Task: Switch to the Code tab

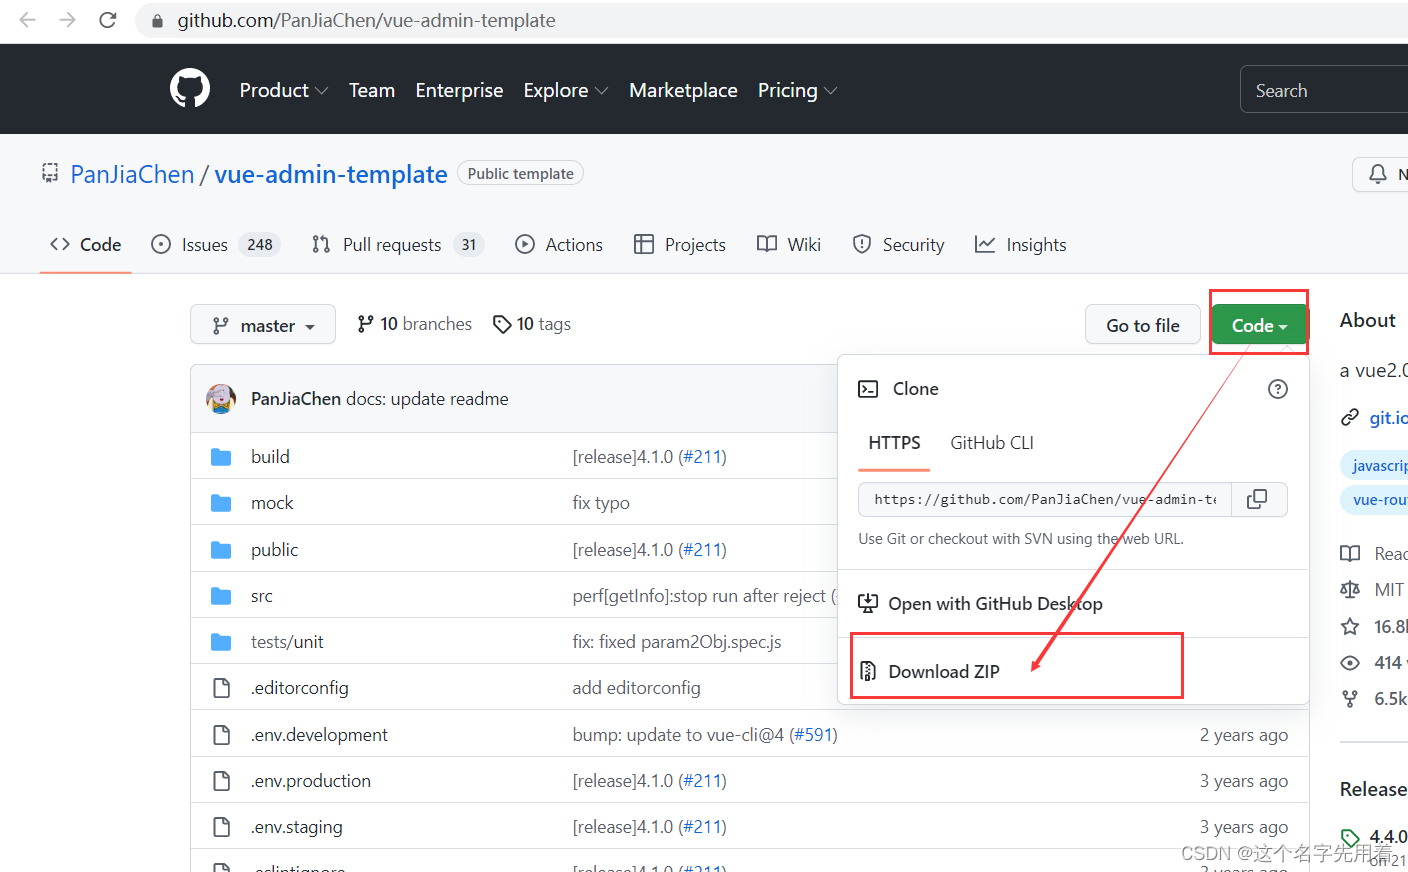Action: pyautogui.click(x=86, y=245)
